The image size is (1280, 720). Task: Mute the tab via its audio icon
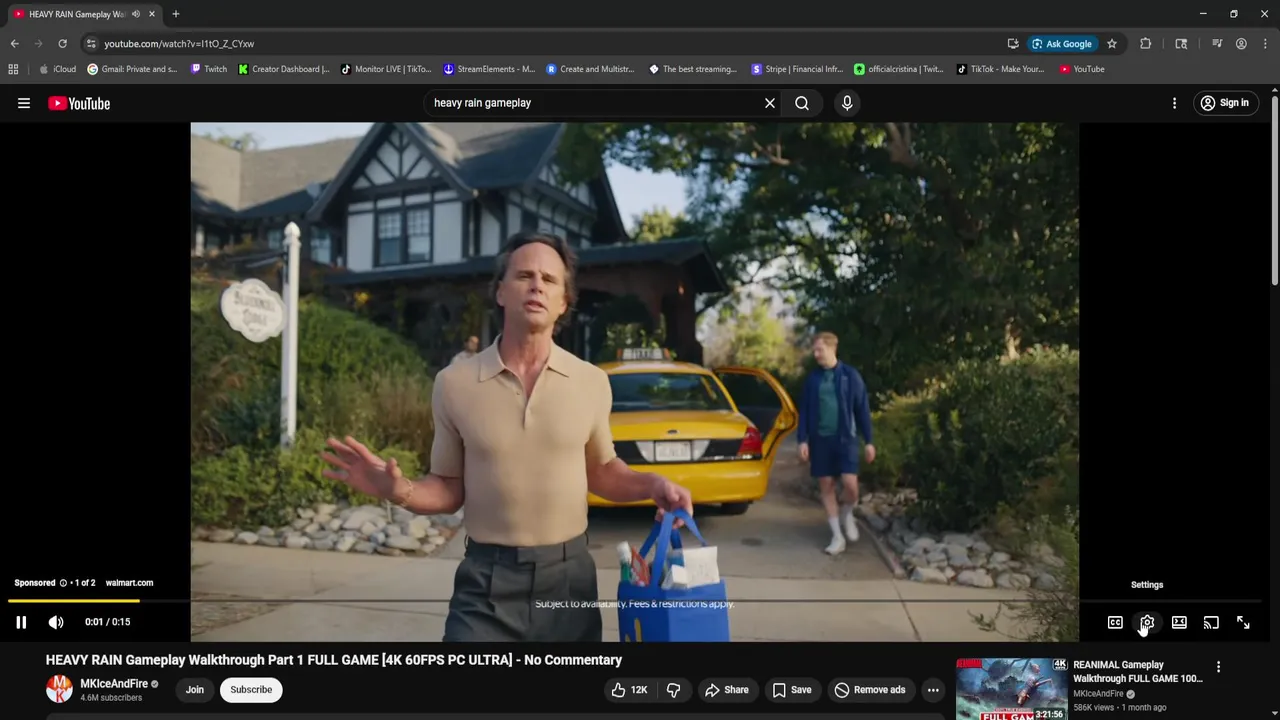[x=136, y=14]
